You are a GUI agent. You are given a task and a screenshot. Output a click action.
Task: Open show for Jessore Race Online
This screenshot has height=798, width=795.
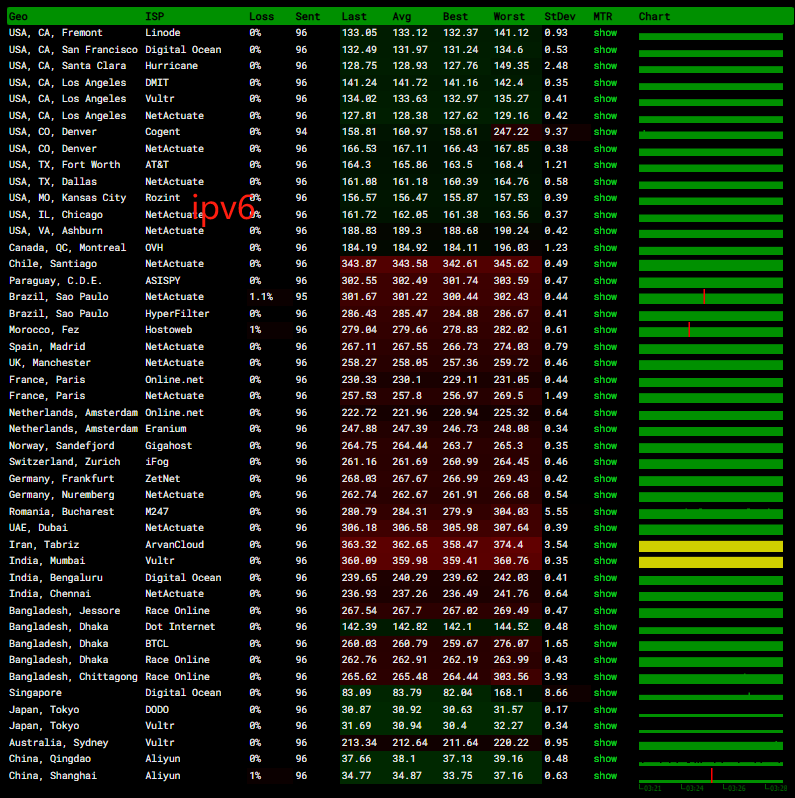[x=605, y=610]
